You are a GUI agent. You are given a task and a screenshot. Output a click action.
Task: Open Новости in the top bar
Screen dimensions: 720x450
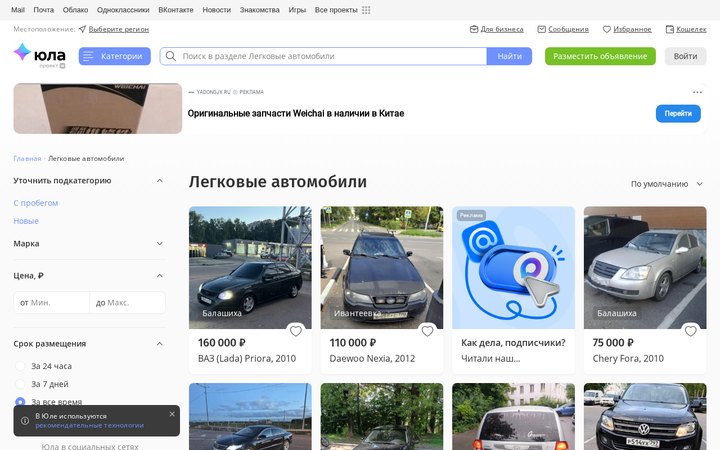pos(217,10)
